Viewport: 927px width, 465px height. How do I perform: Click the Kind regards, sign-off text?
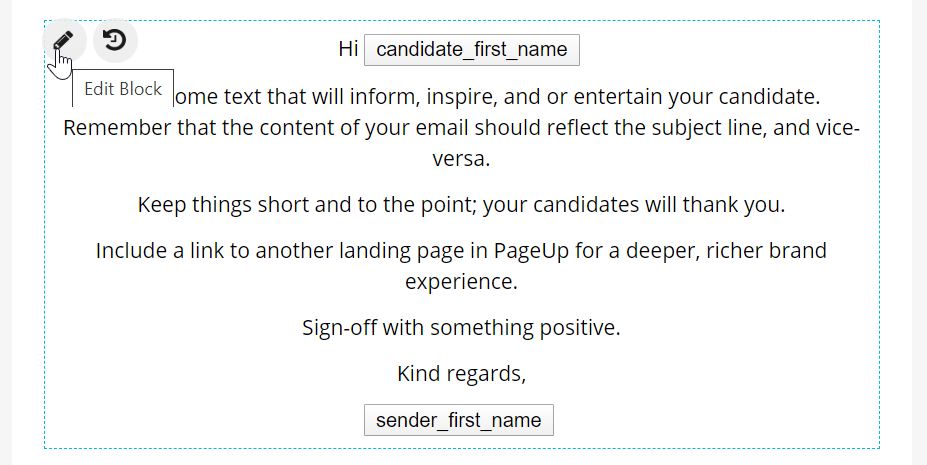coord(461,374)
